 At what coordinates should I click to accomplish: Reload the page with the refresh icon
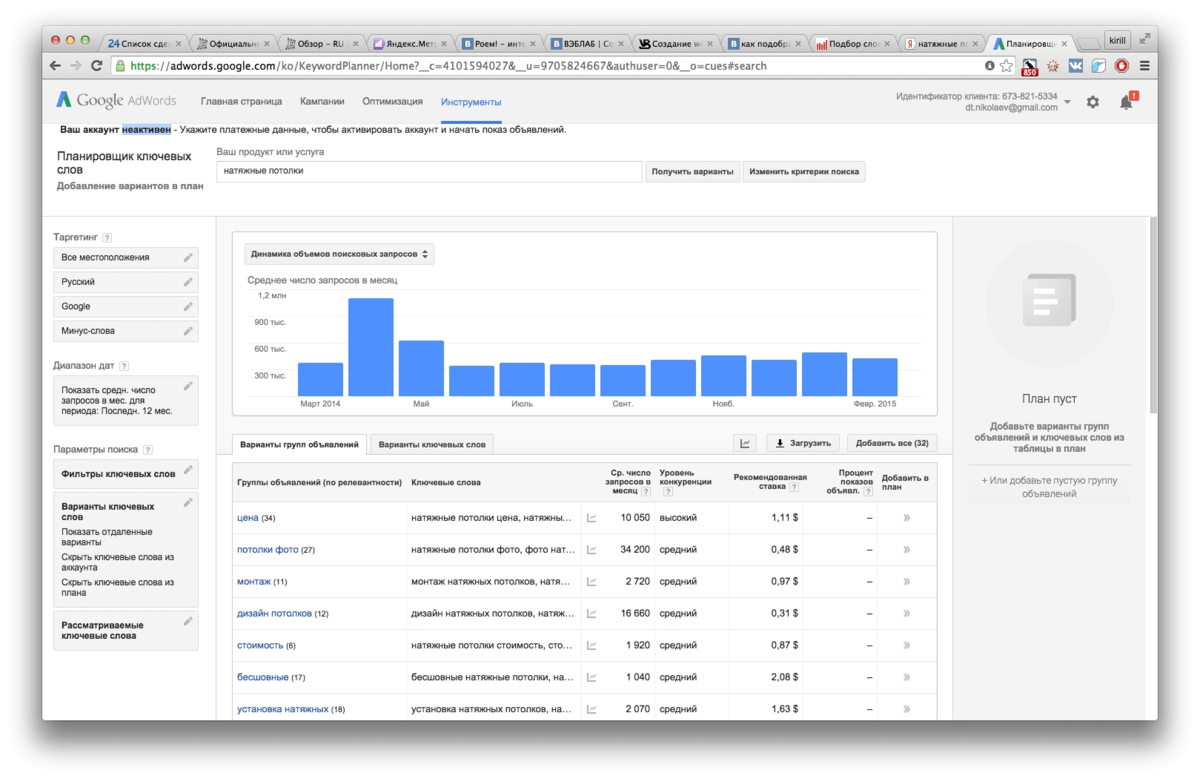coord(96,66)
